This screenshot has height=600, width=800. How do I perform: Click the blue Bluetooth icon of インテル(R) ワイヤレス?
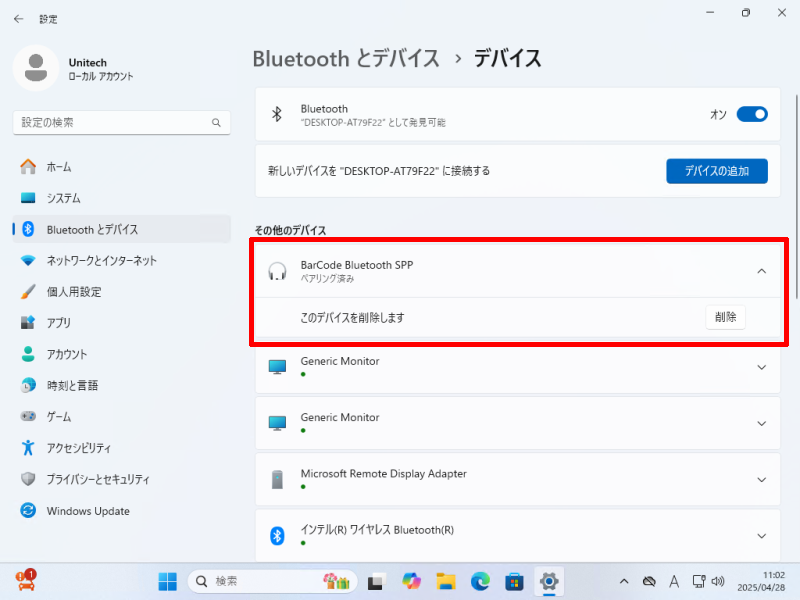(277, 536)
